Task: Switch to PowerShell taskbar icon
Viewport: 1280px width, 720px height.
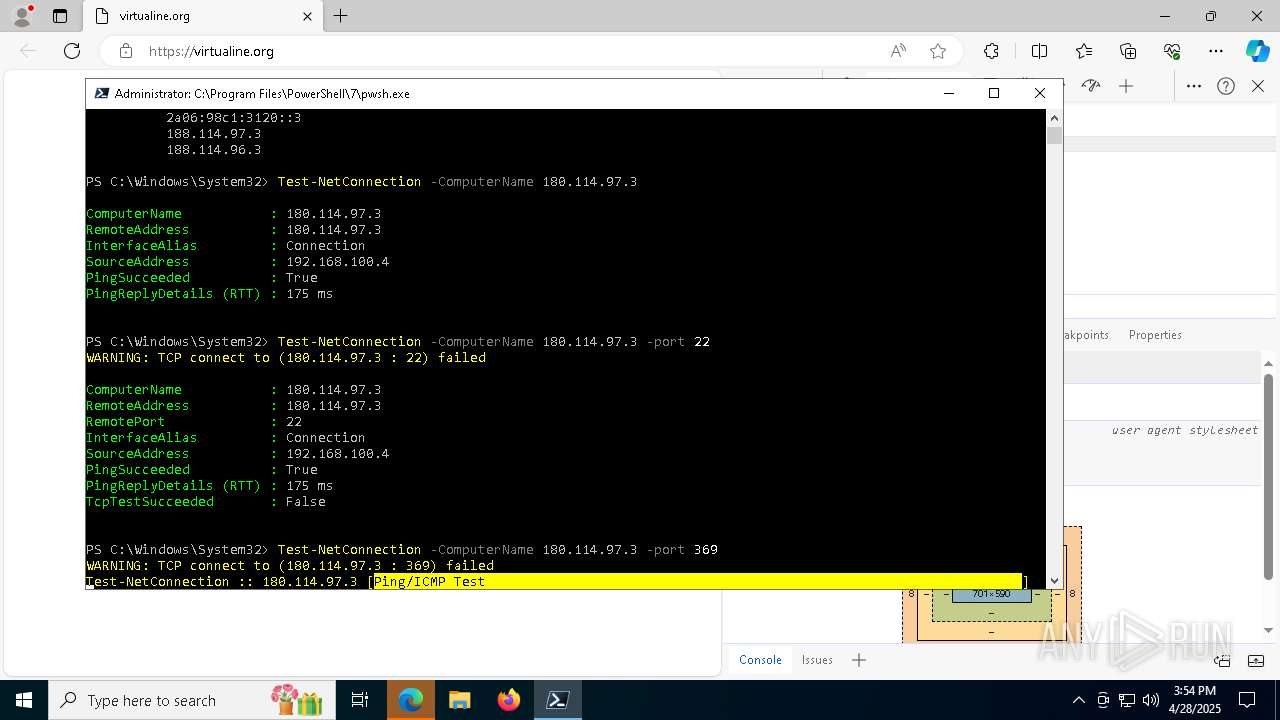Action: pyautogui.click(x=557, y=700)
